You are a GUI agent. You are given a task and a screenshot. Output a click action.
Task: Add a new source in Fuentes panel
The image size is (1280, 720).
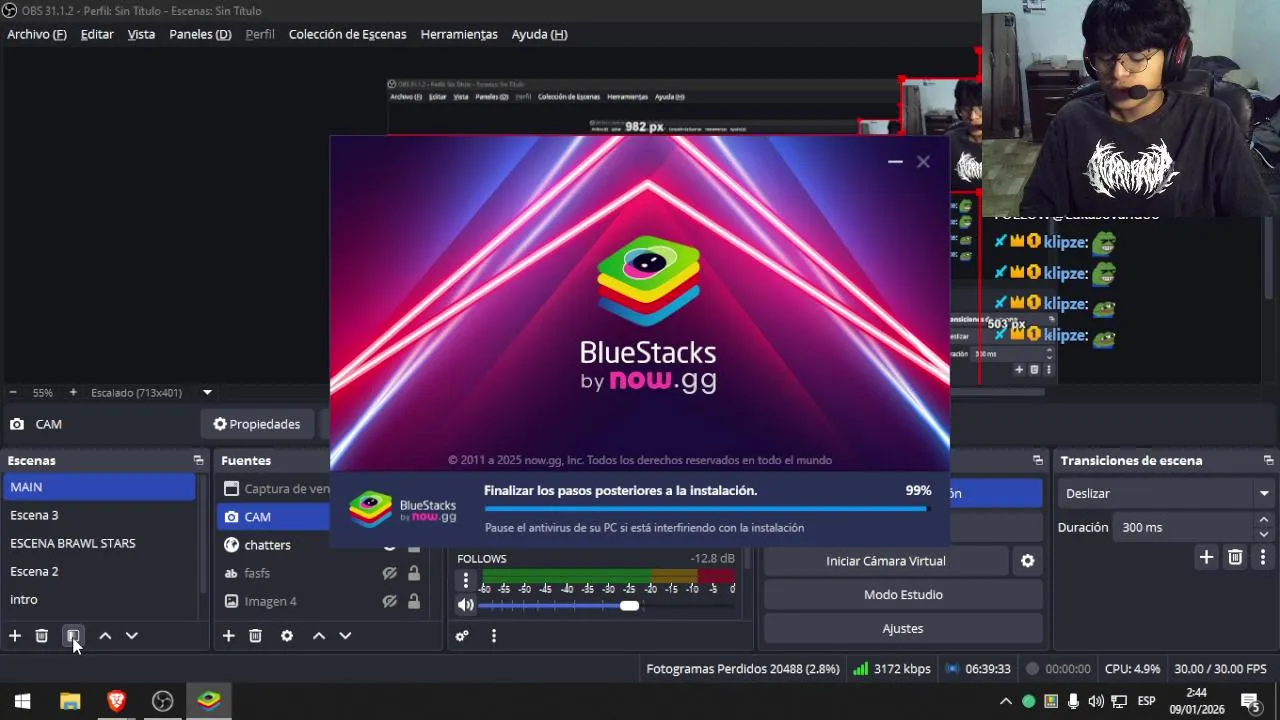tap(228, 636)
